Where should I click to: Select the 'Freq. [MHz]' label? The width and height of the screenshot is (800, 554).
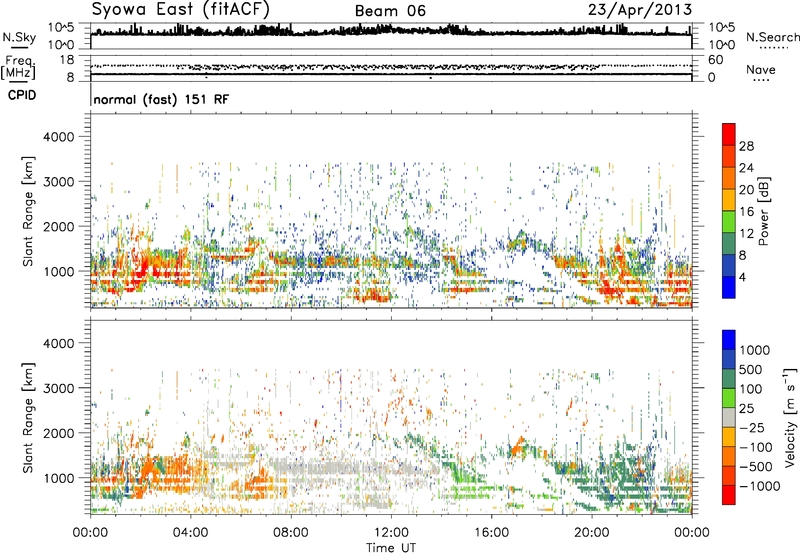coord(18,67)
